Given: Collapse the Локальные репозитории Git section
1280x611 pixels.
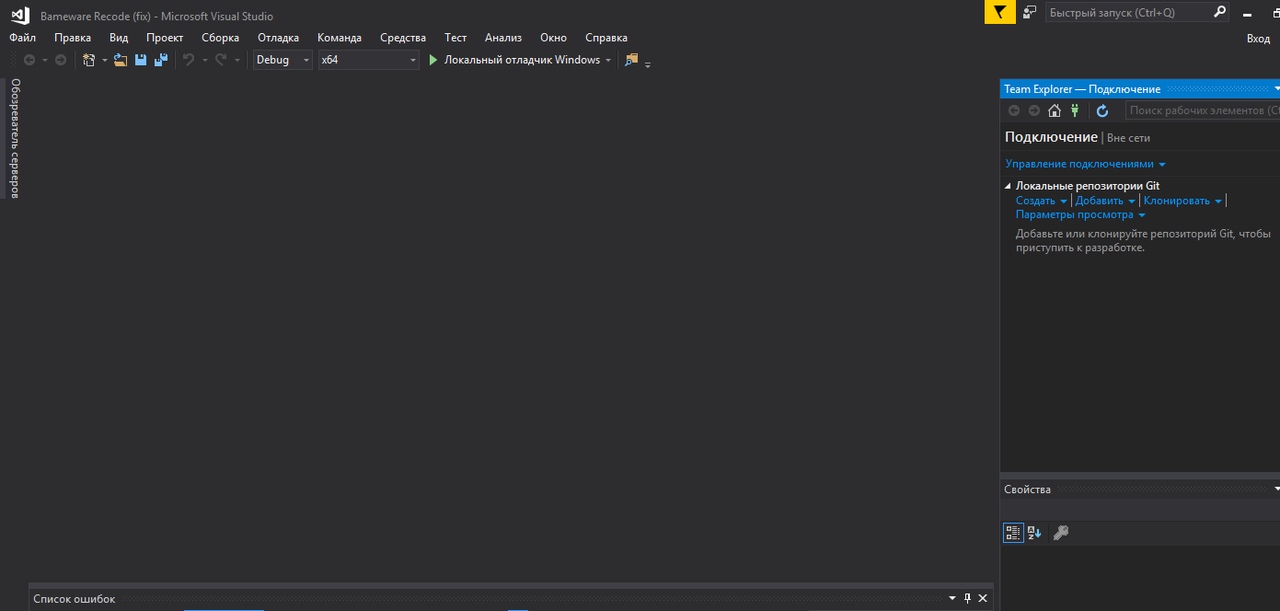Looking at the screenshot, I should [x=1008, y=186].
